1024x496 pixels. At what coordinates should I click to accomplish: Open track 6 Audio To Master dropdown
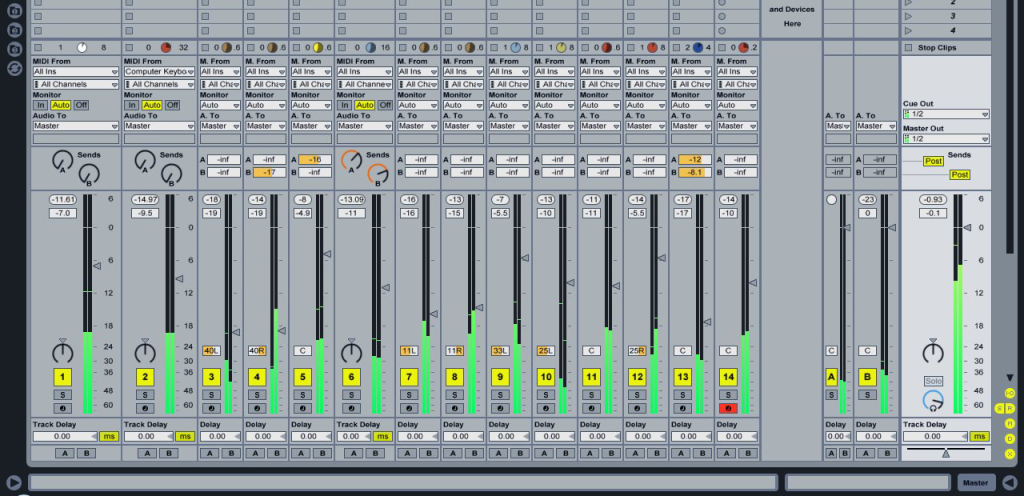tap(364, 126)
